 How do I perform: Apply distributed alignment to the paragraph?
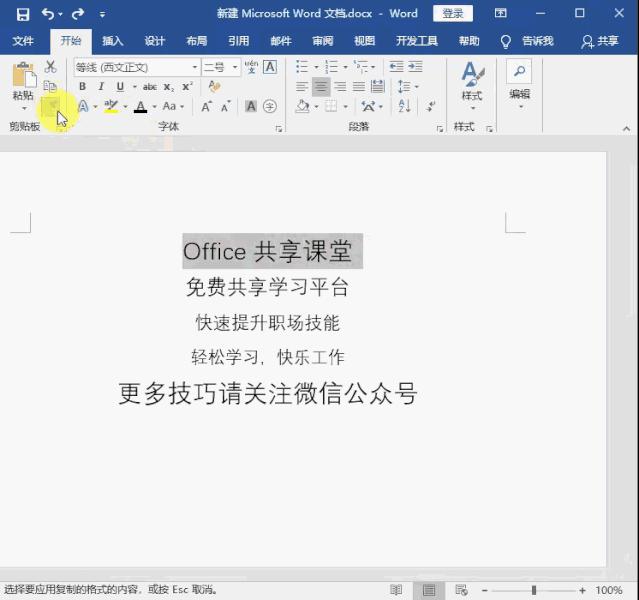(378, 86)
